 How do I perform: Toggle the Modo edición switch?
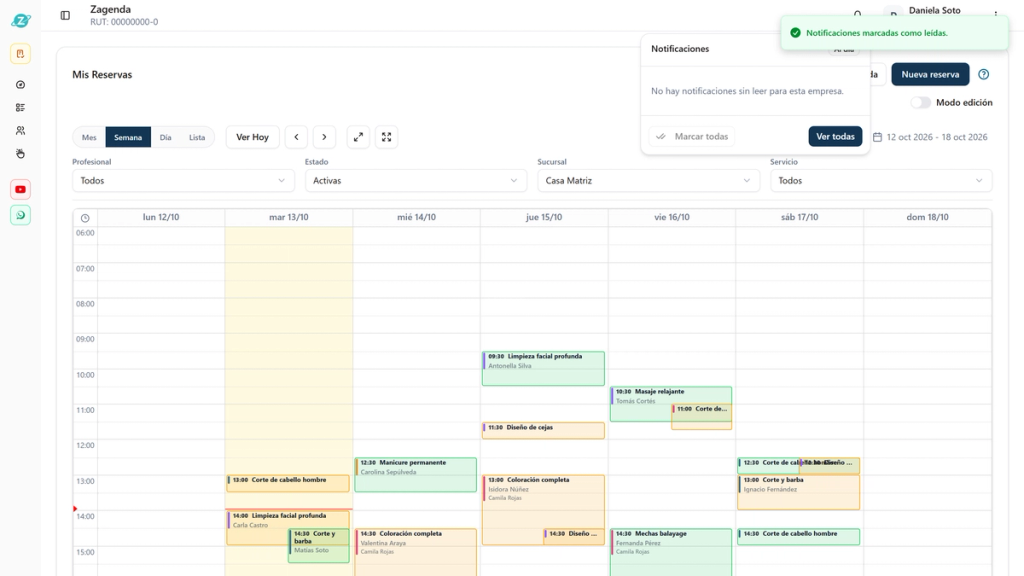click(x=920, y=103)
